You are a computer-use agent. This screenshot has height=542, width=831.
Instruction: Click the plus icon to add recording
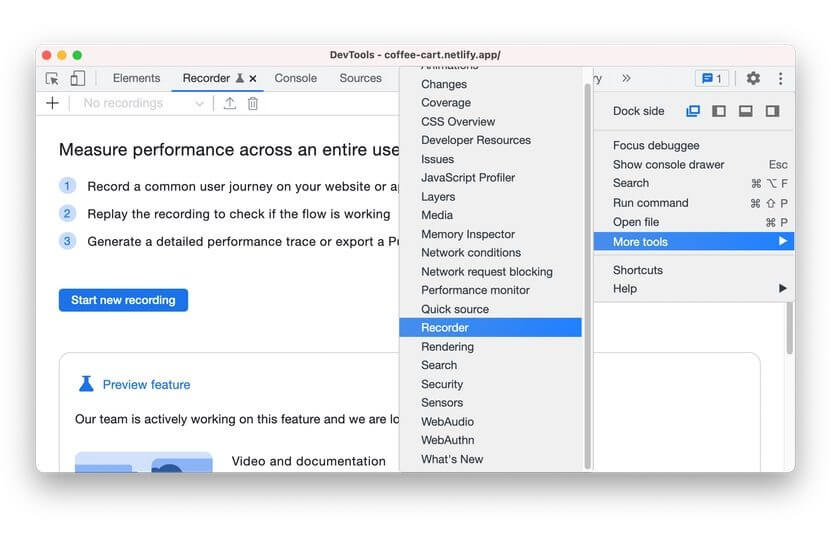[53, 103]
